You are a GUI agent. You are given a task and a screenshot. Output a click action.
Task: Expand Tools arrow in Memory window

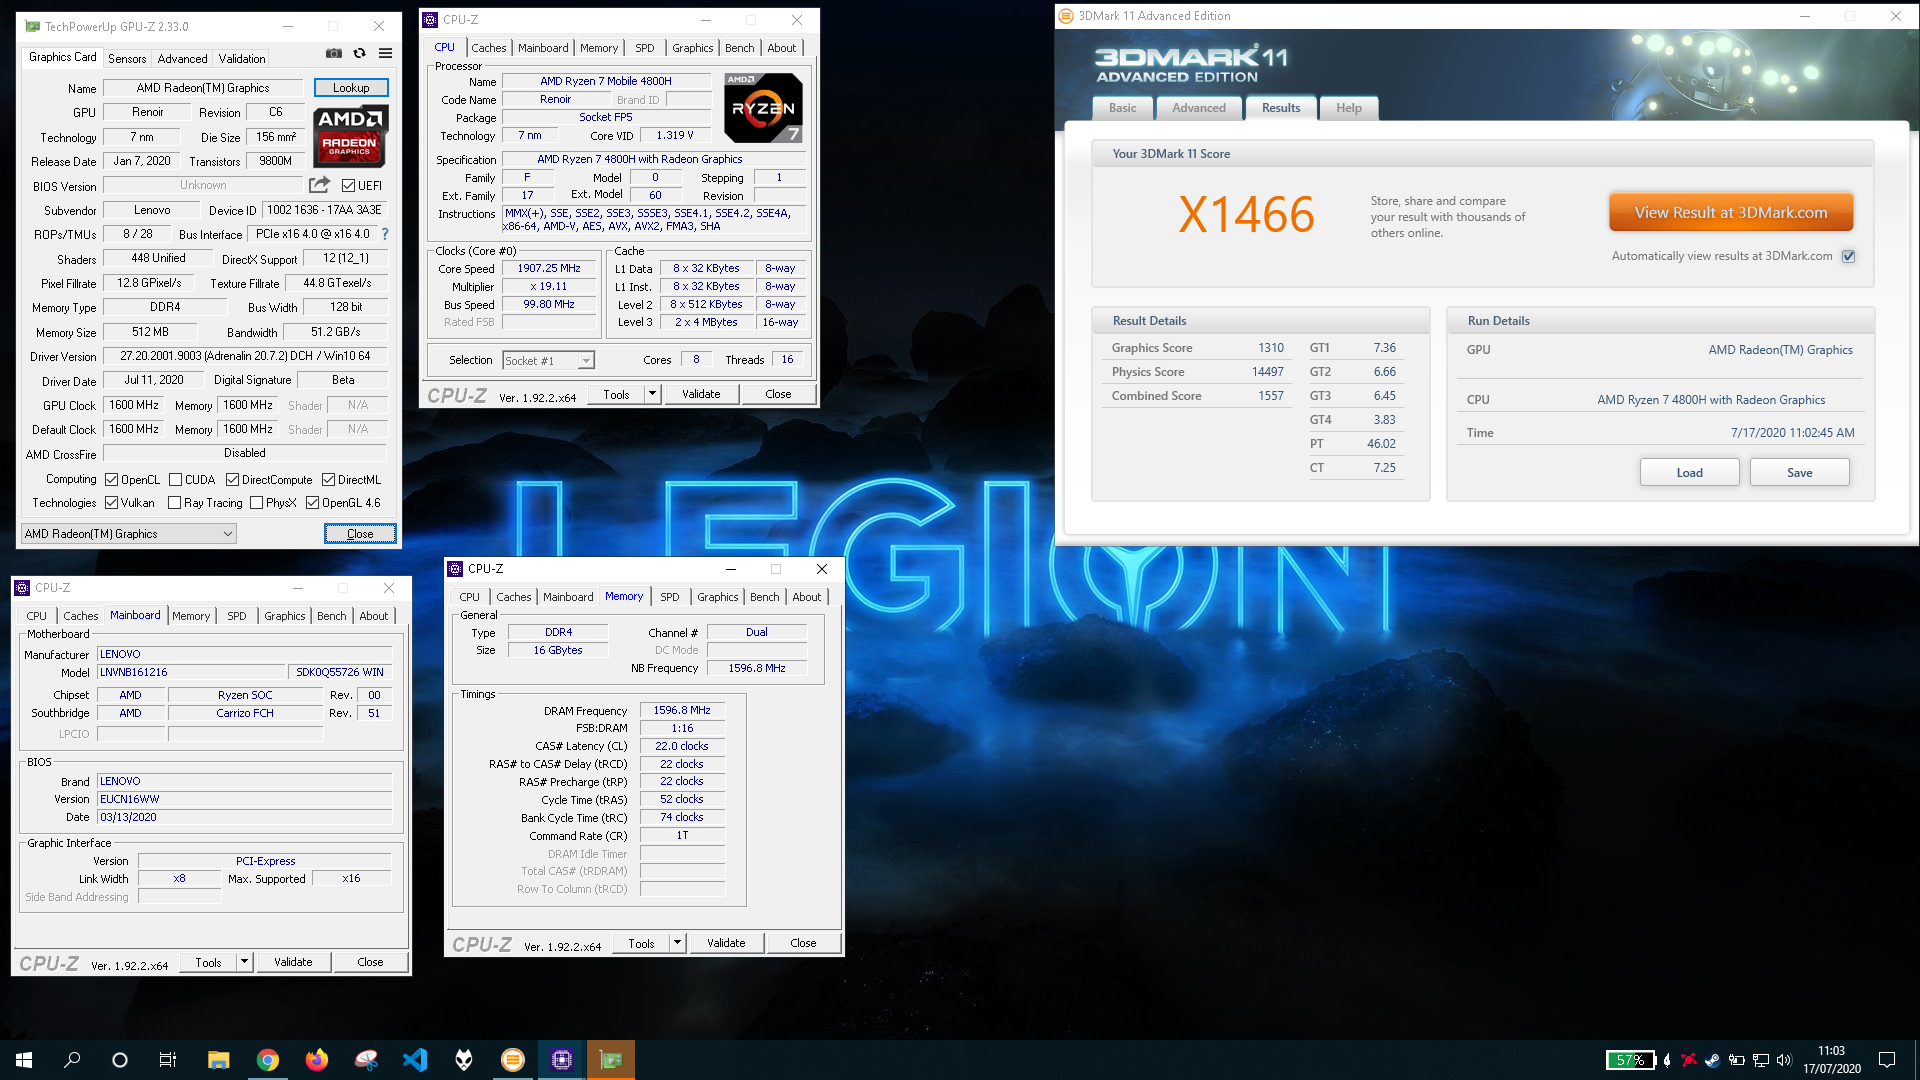[677, 943]
